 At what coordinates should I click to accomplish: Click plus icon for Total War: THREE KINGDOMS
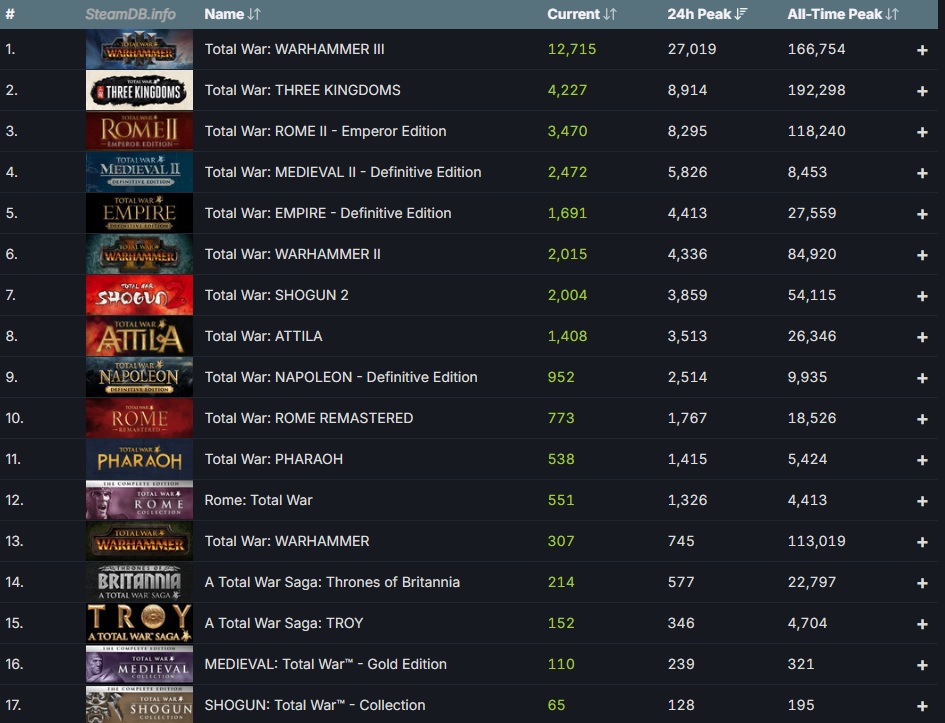(922, 91)
